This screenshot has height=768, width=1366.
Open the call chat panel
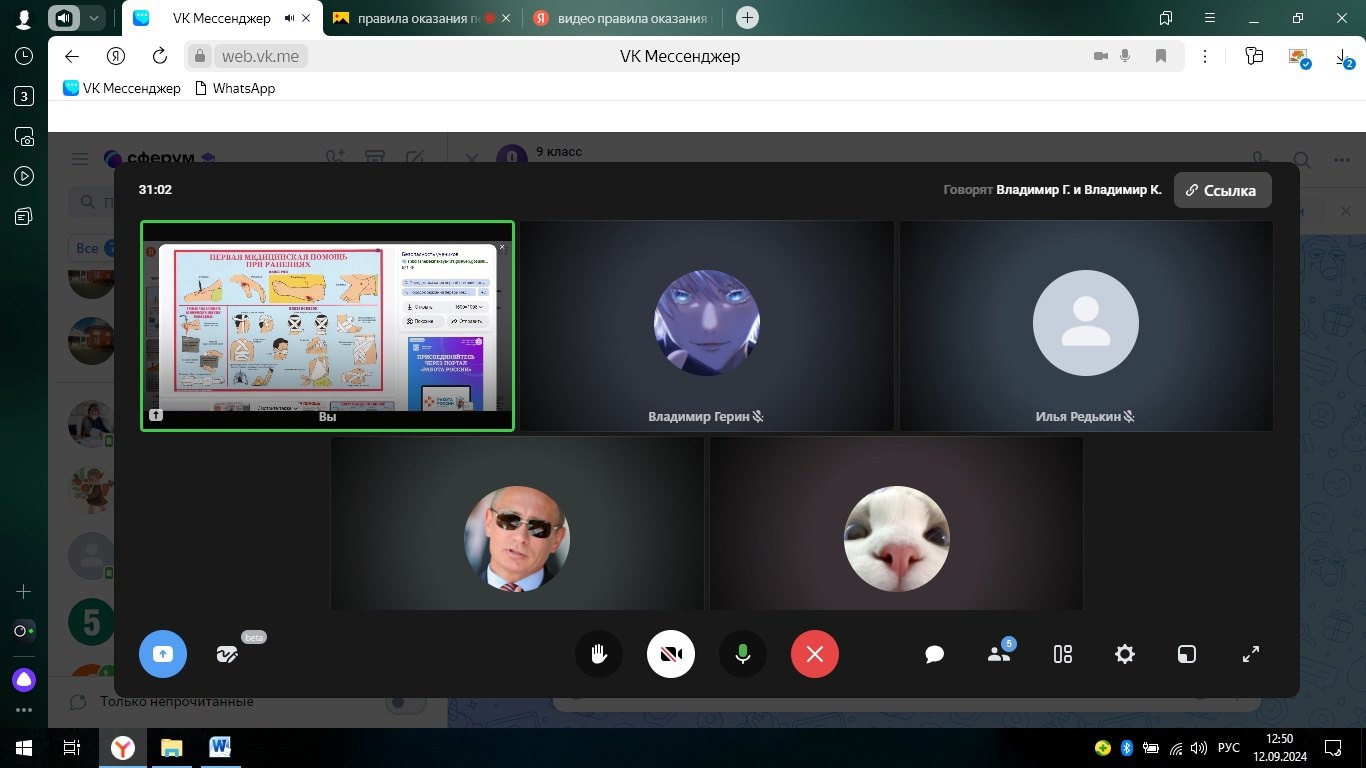click(x=935, y=654)
